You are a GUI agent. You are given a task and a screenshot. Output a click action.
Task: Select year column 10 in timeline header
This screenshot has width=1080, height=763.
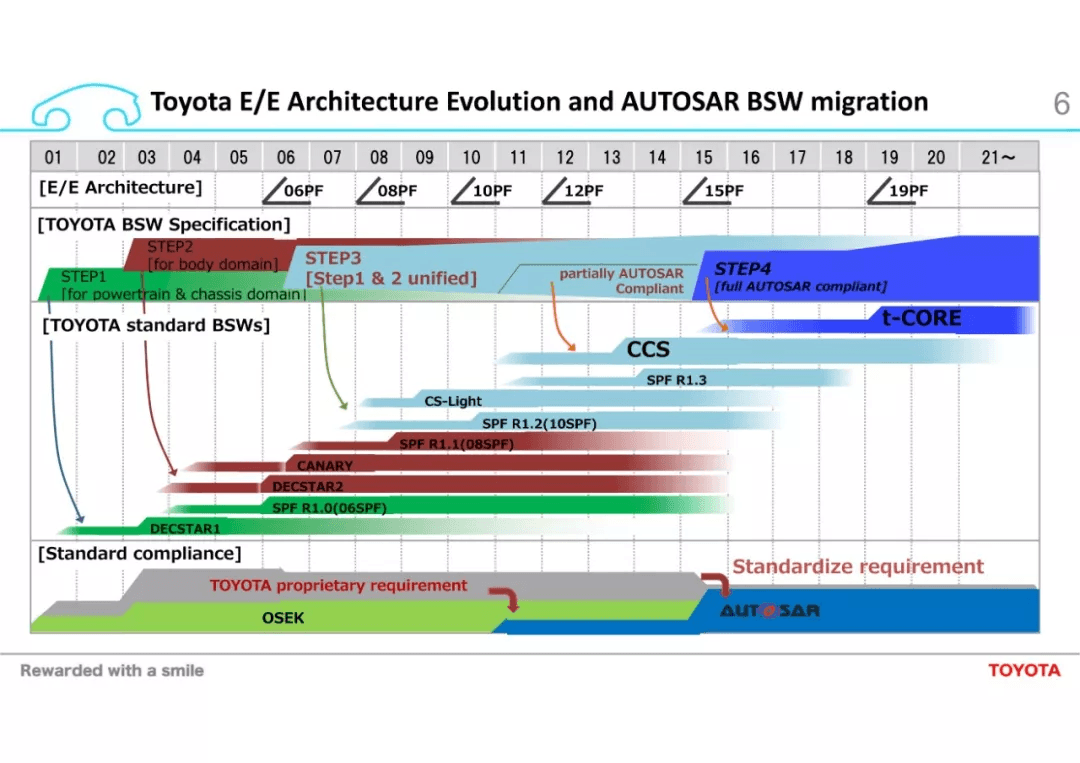(x=471, y=157)
